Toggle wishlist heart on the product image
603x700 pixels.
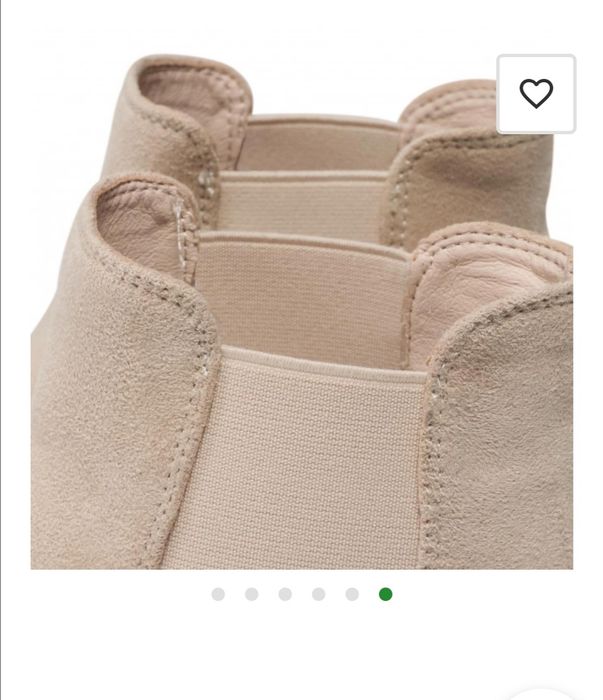(x=536, y=94)
